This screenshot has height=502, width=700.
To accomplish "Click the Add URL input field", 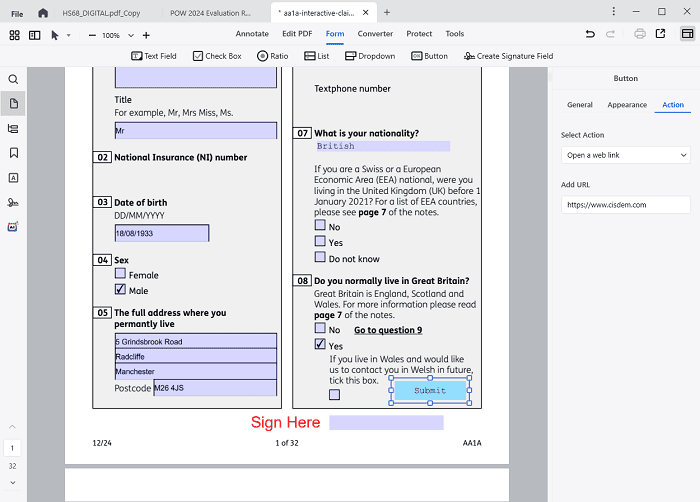I will point(625,204).
